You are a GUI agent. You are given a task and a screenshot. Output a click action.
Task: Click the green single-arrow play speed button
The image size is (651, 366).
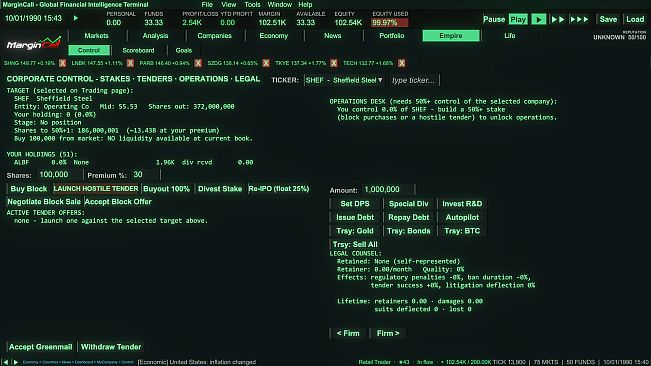pyautogui.click(x=538, y=20)
